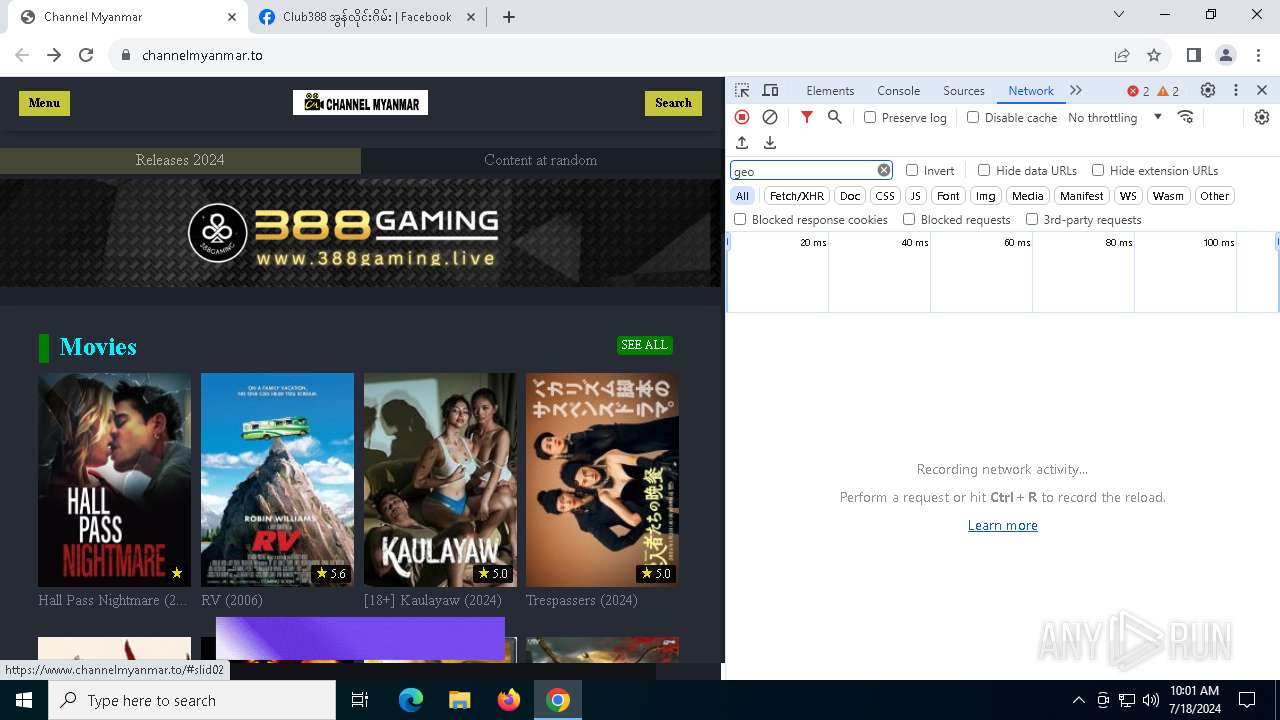Open File Explorer from the taskbar
The height and width of the screenshot is (720, 1280).
[x=460, y=700]
